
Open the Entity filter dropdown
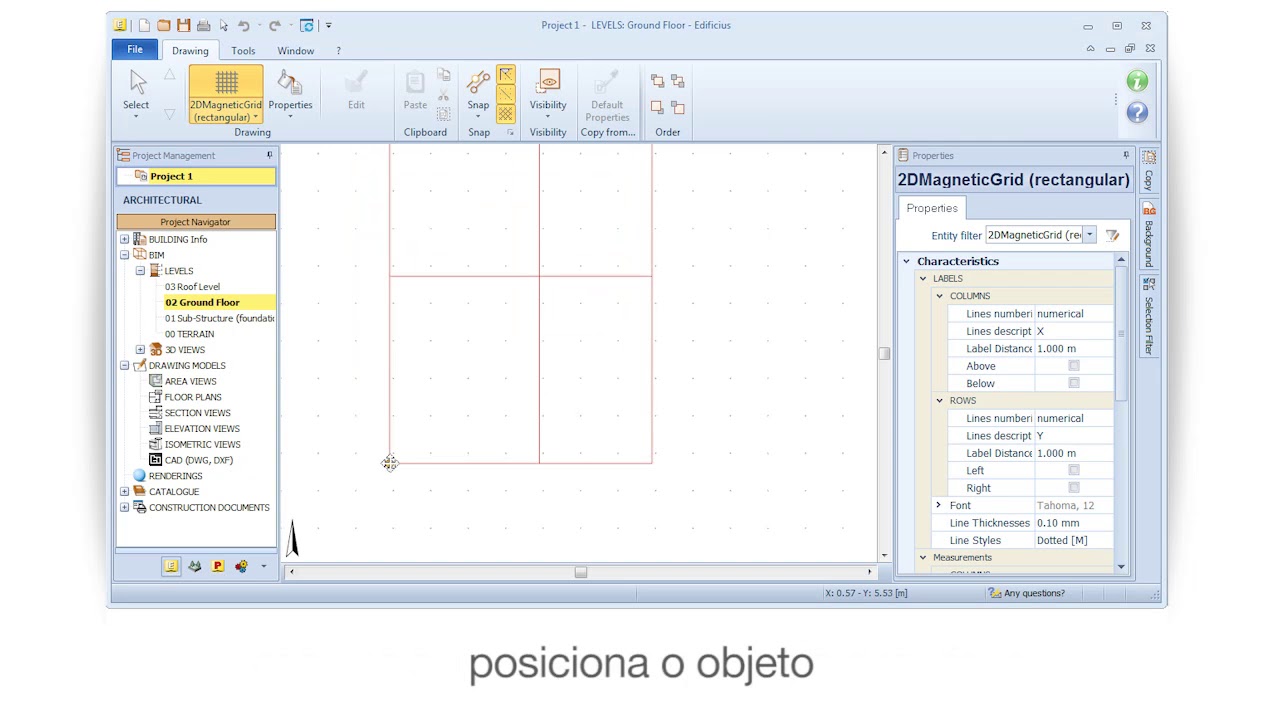pos(1089,235)
